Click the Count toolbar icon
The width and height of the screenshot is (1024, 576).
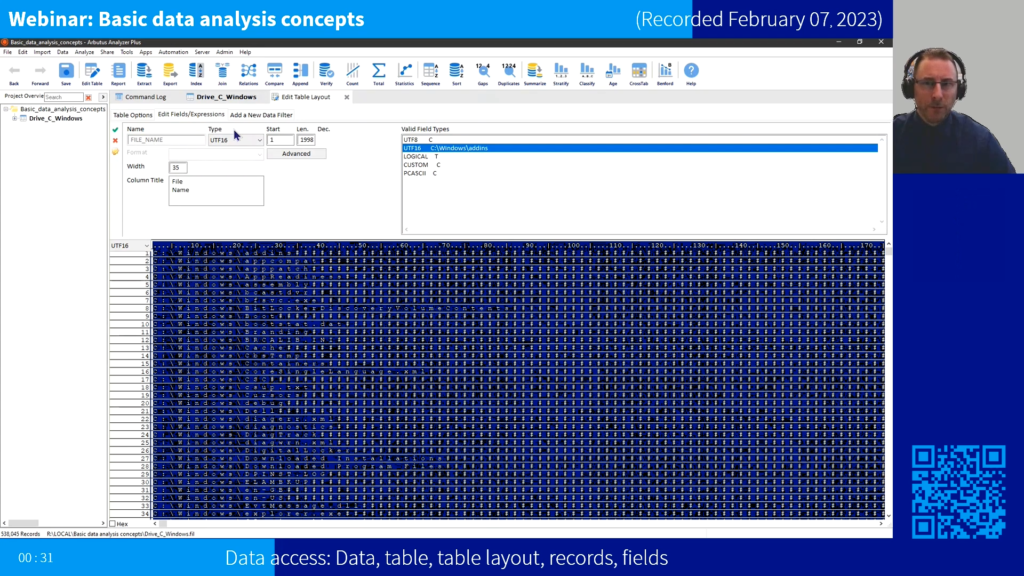tap(353, 74)
